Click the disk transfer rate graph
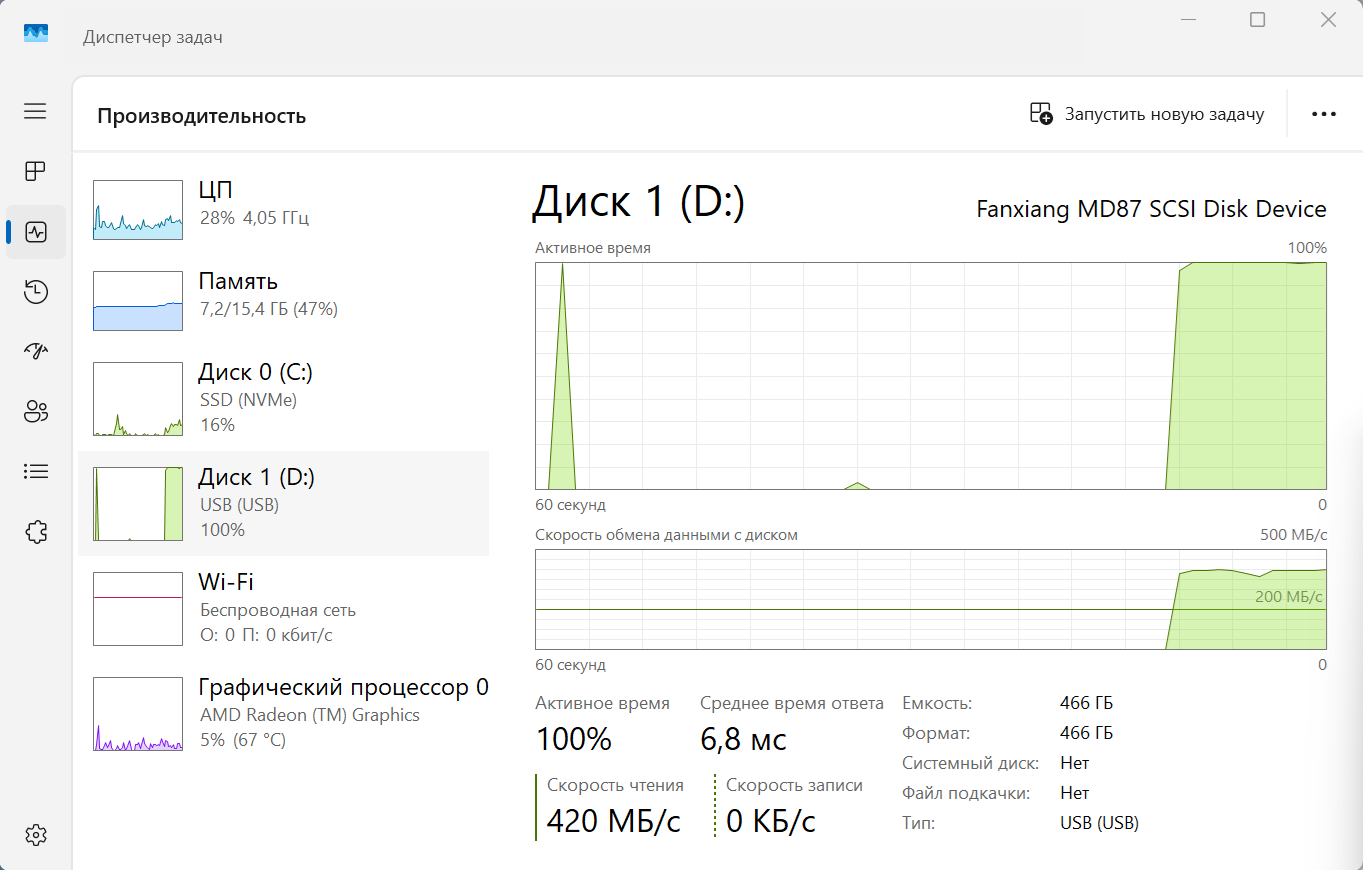This screenshot has height=870, width=1363. click(930, 600)
